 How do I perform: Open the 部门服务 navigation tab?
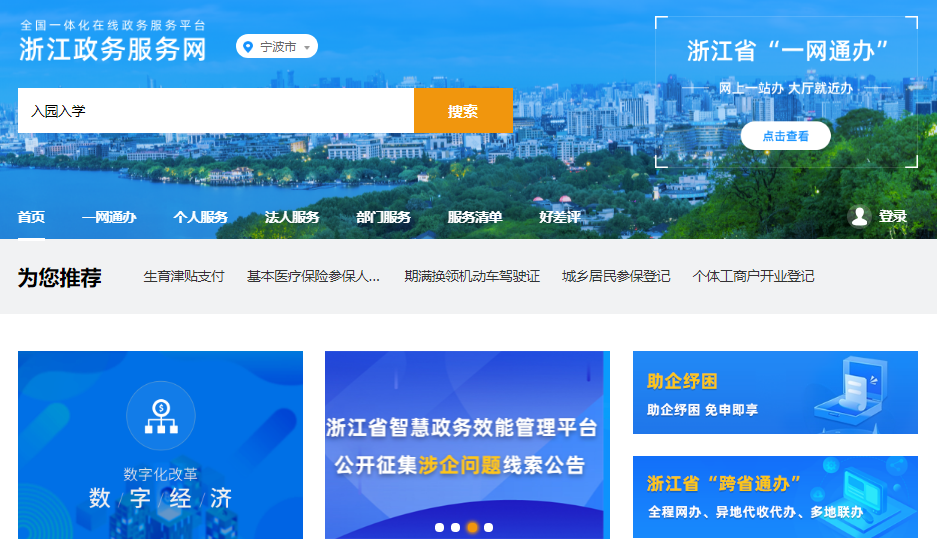tap(383, 217)
